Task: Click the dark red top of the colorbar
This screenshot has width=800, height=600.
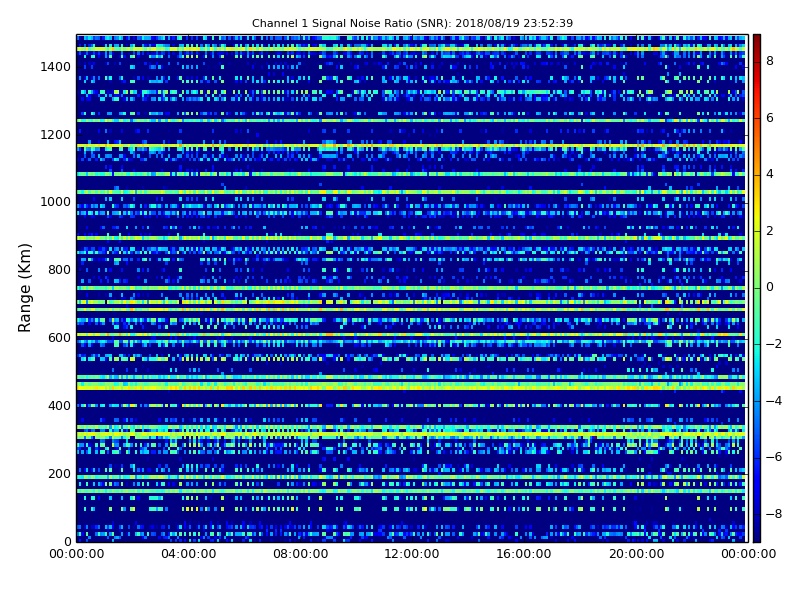Action: tap(757, 41)
